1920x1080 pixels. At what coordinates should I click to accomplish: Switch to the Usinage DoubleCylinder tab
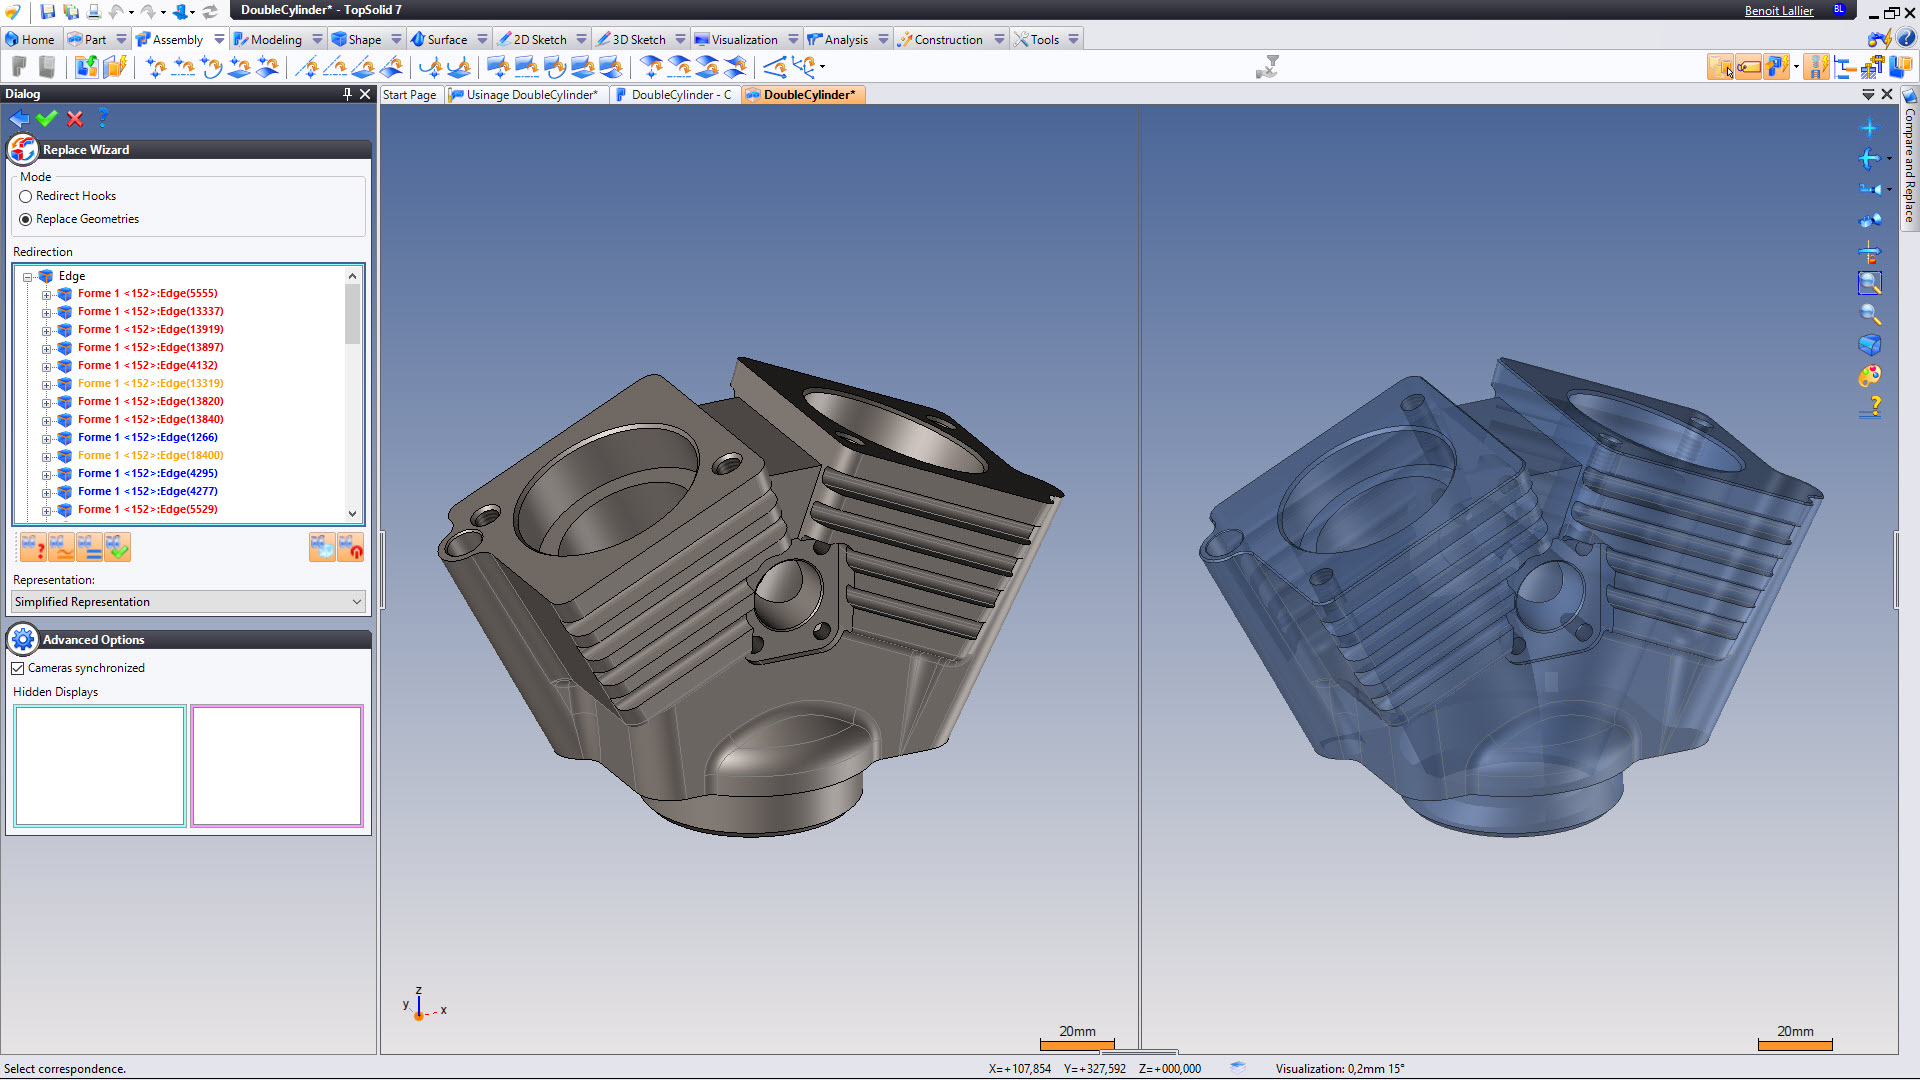coord(531,95)
